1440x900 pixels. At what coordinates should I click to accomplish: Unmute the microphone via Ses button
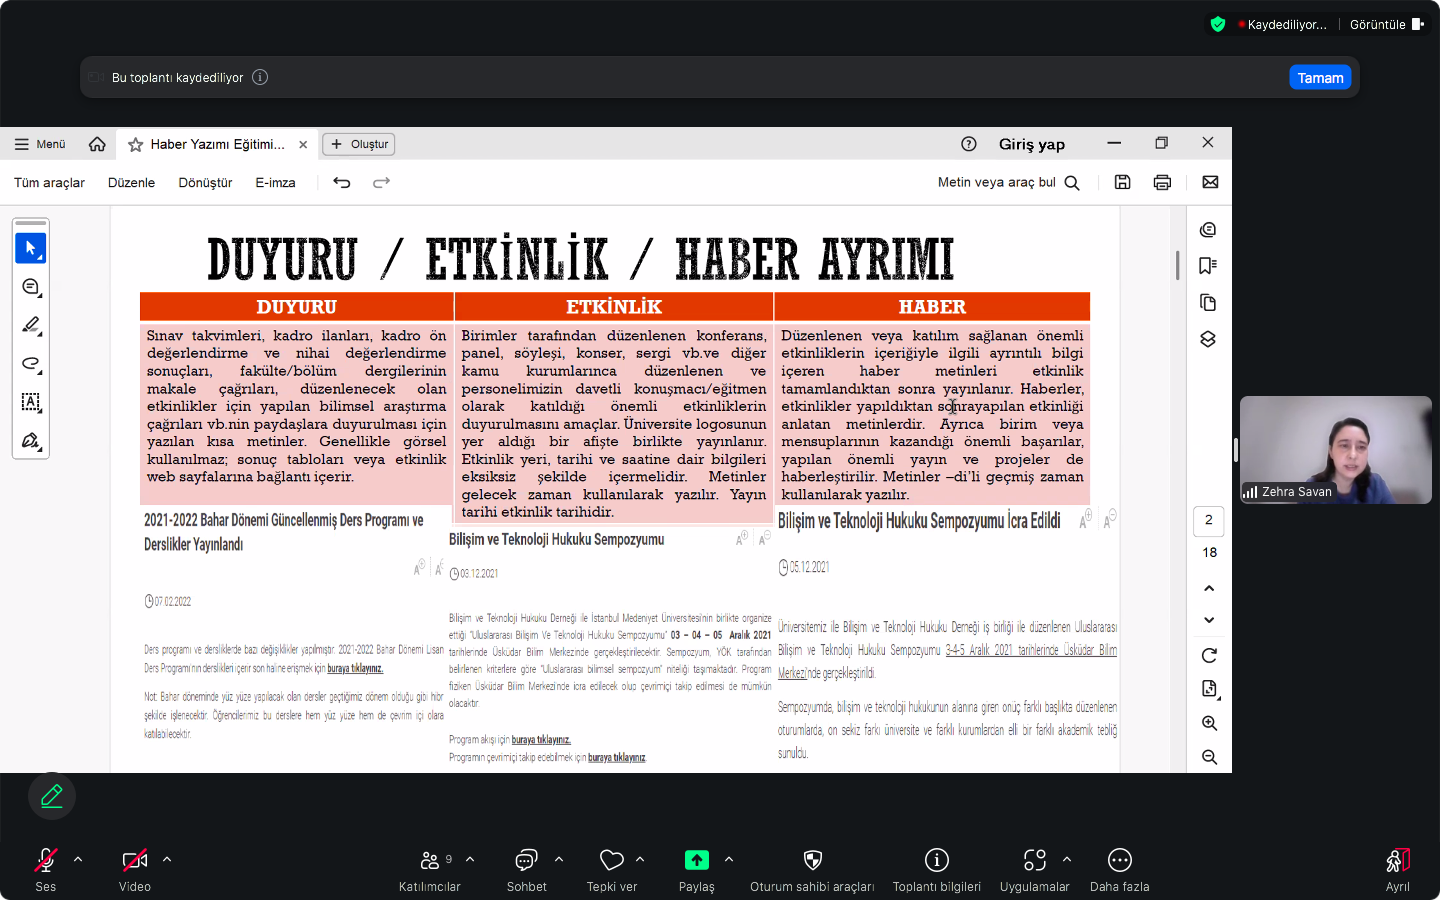tap(45, 868)
